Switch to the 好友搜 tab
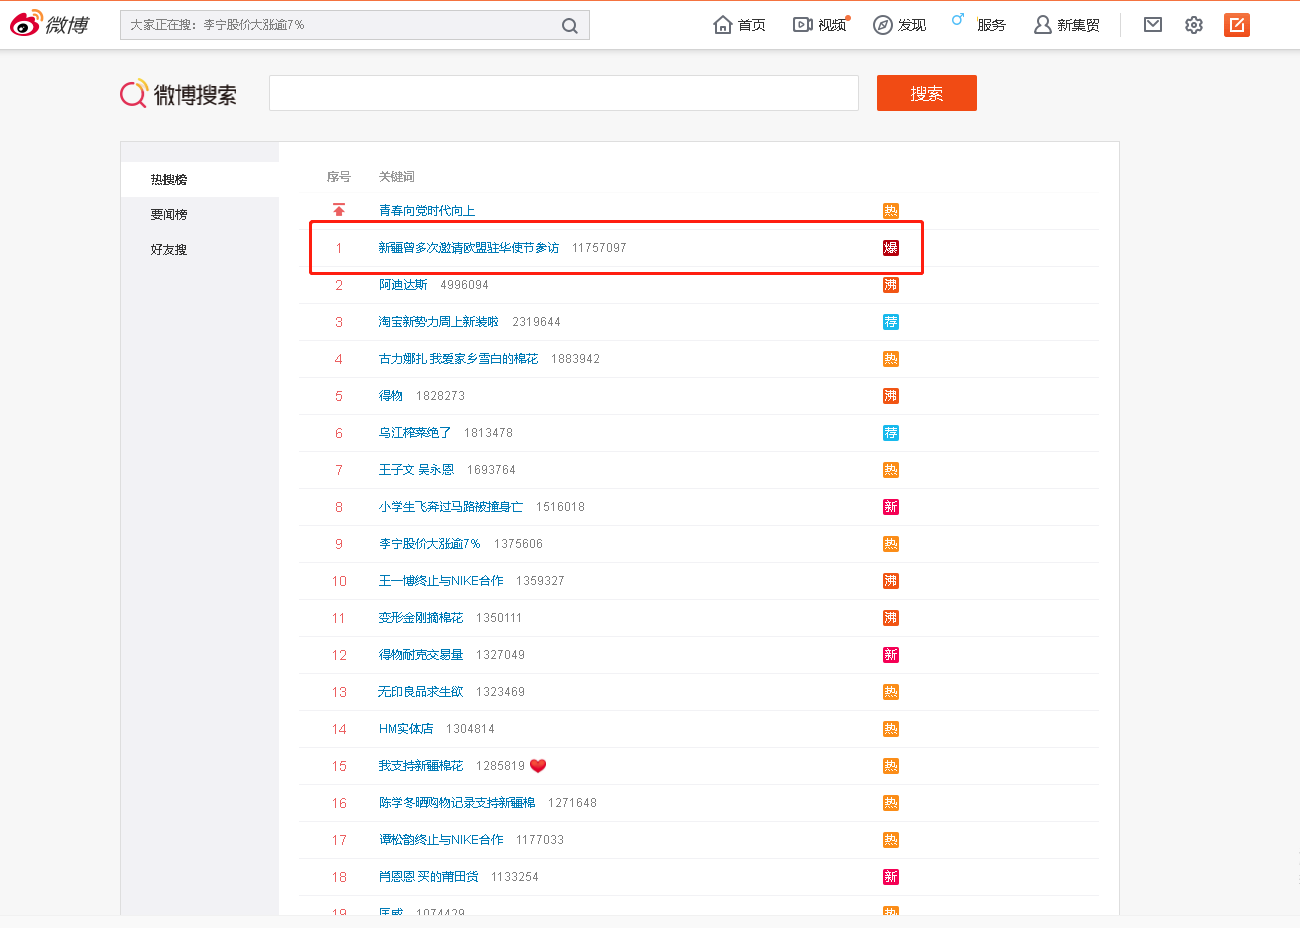The image size is (1300, 928). coord(169,250)
